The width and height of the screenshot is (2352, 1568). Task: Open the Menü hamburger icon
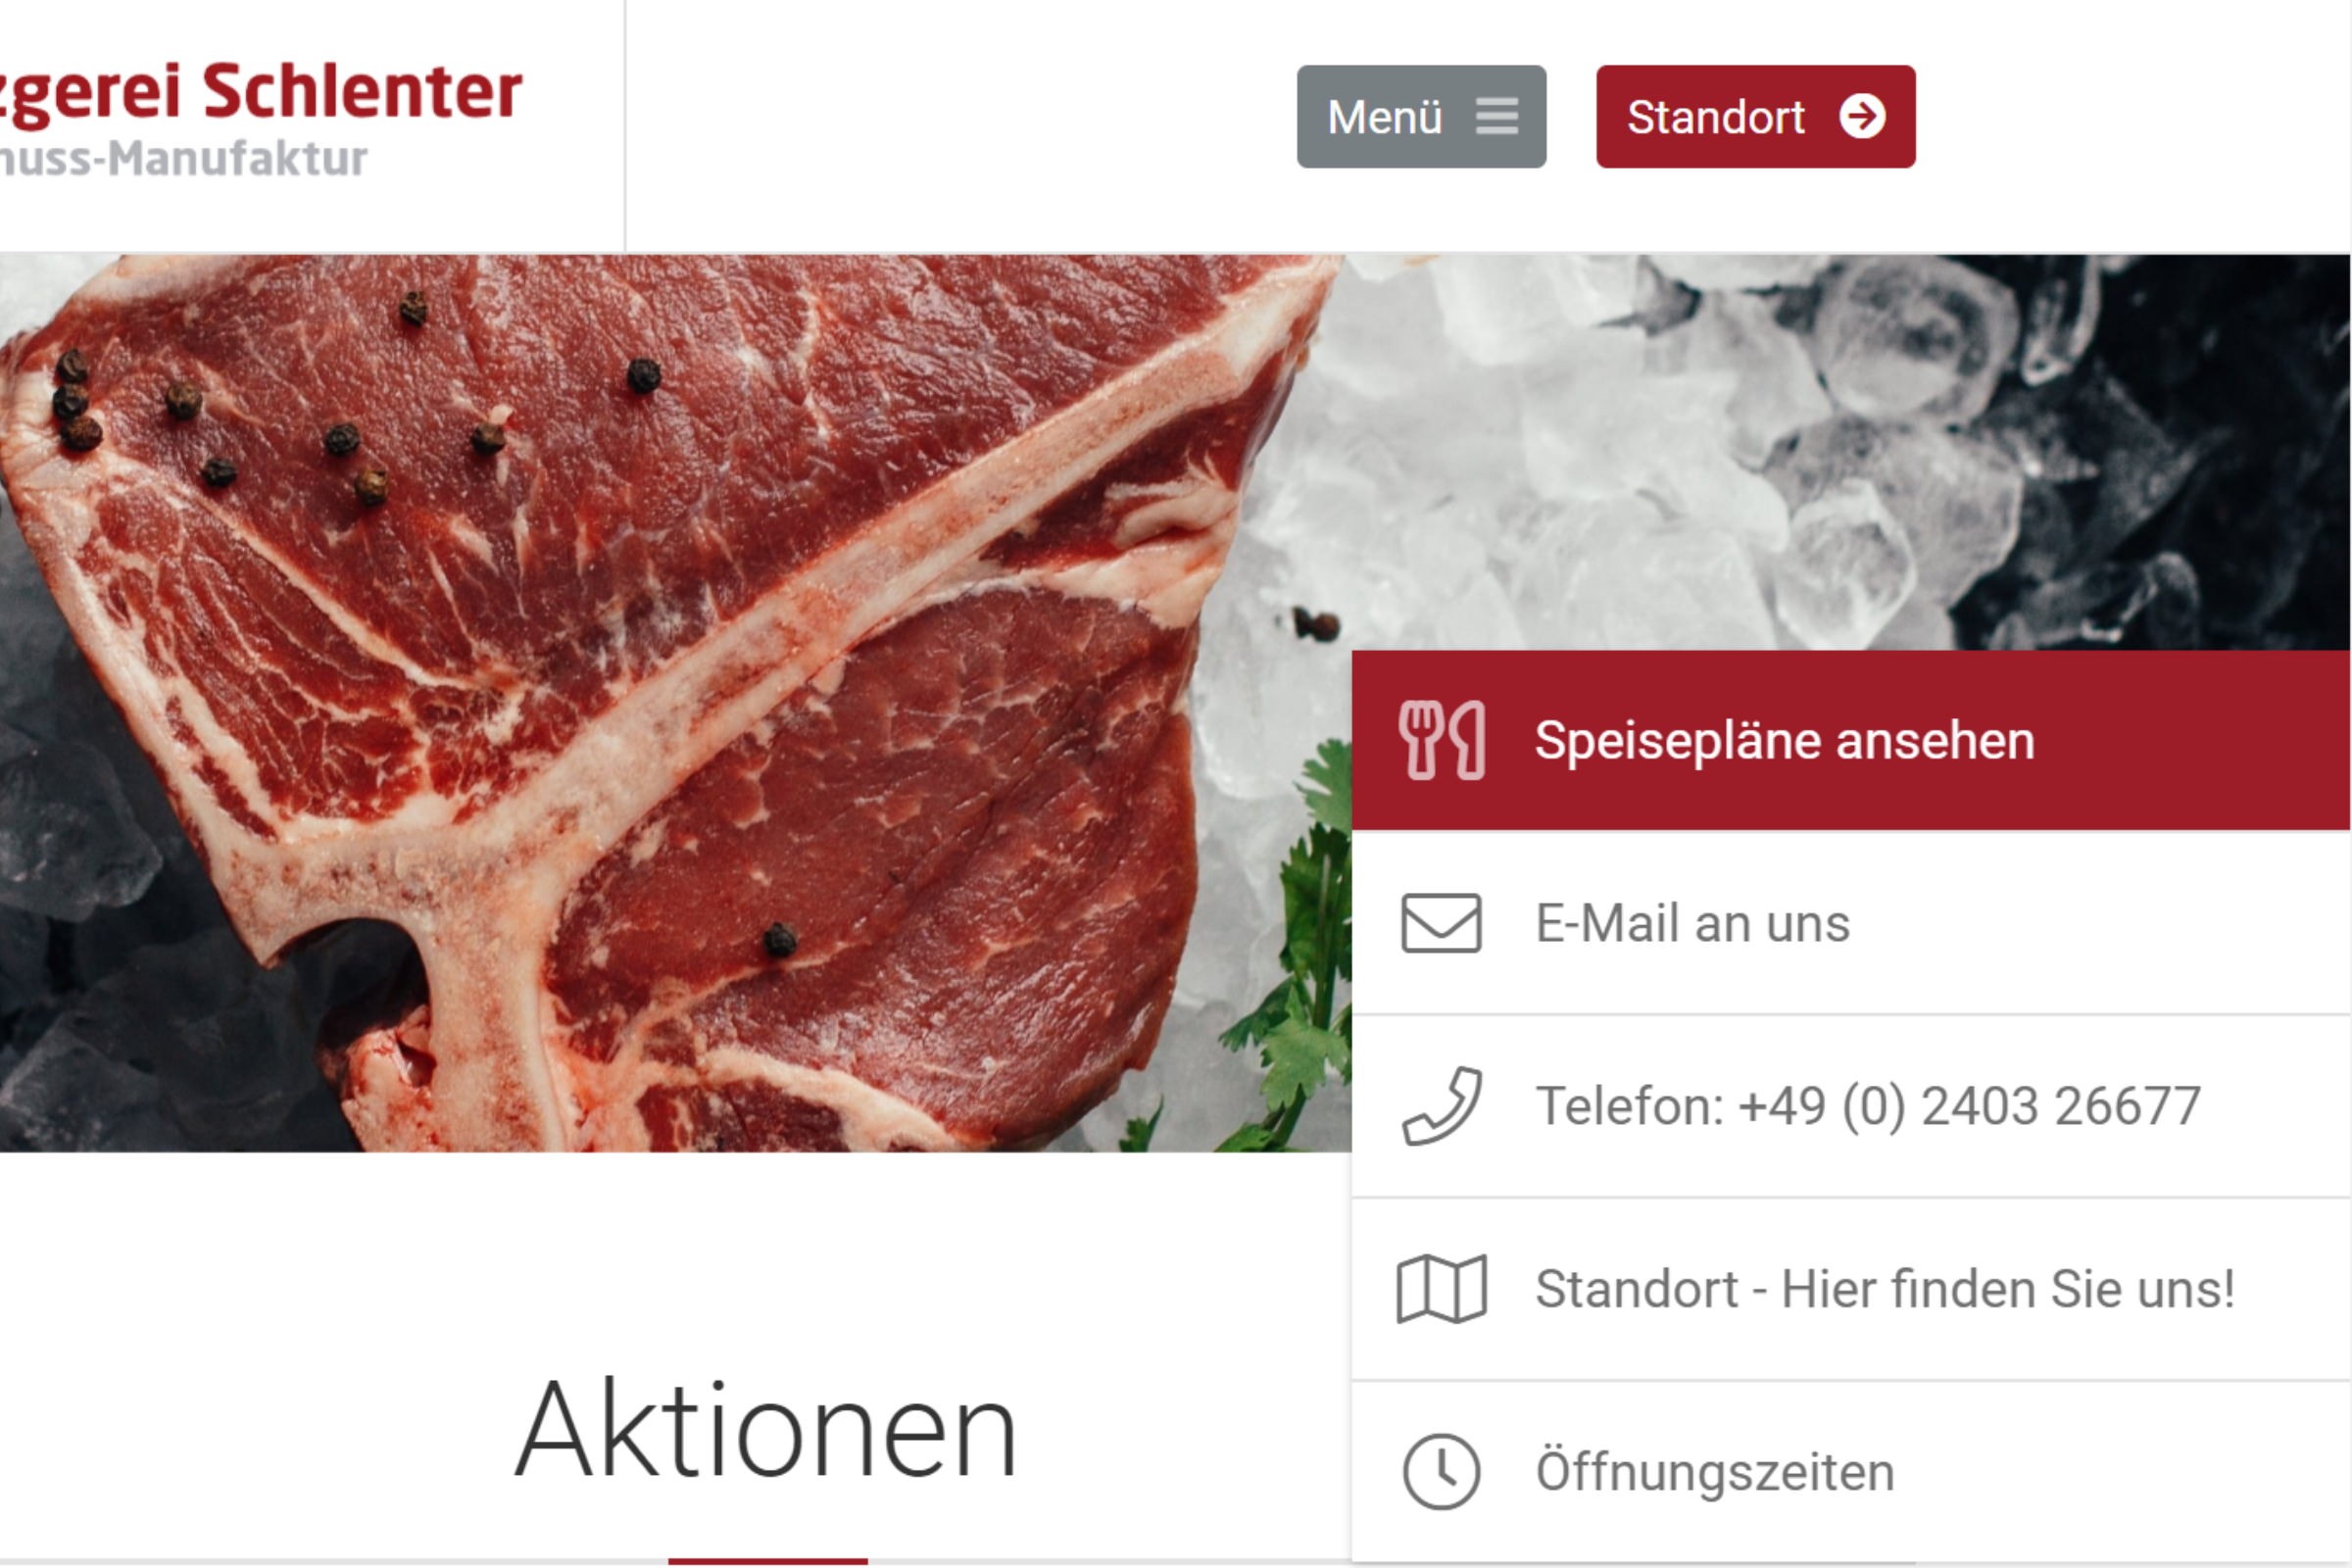[x=1496, y=116]
